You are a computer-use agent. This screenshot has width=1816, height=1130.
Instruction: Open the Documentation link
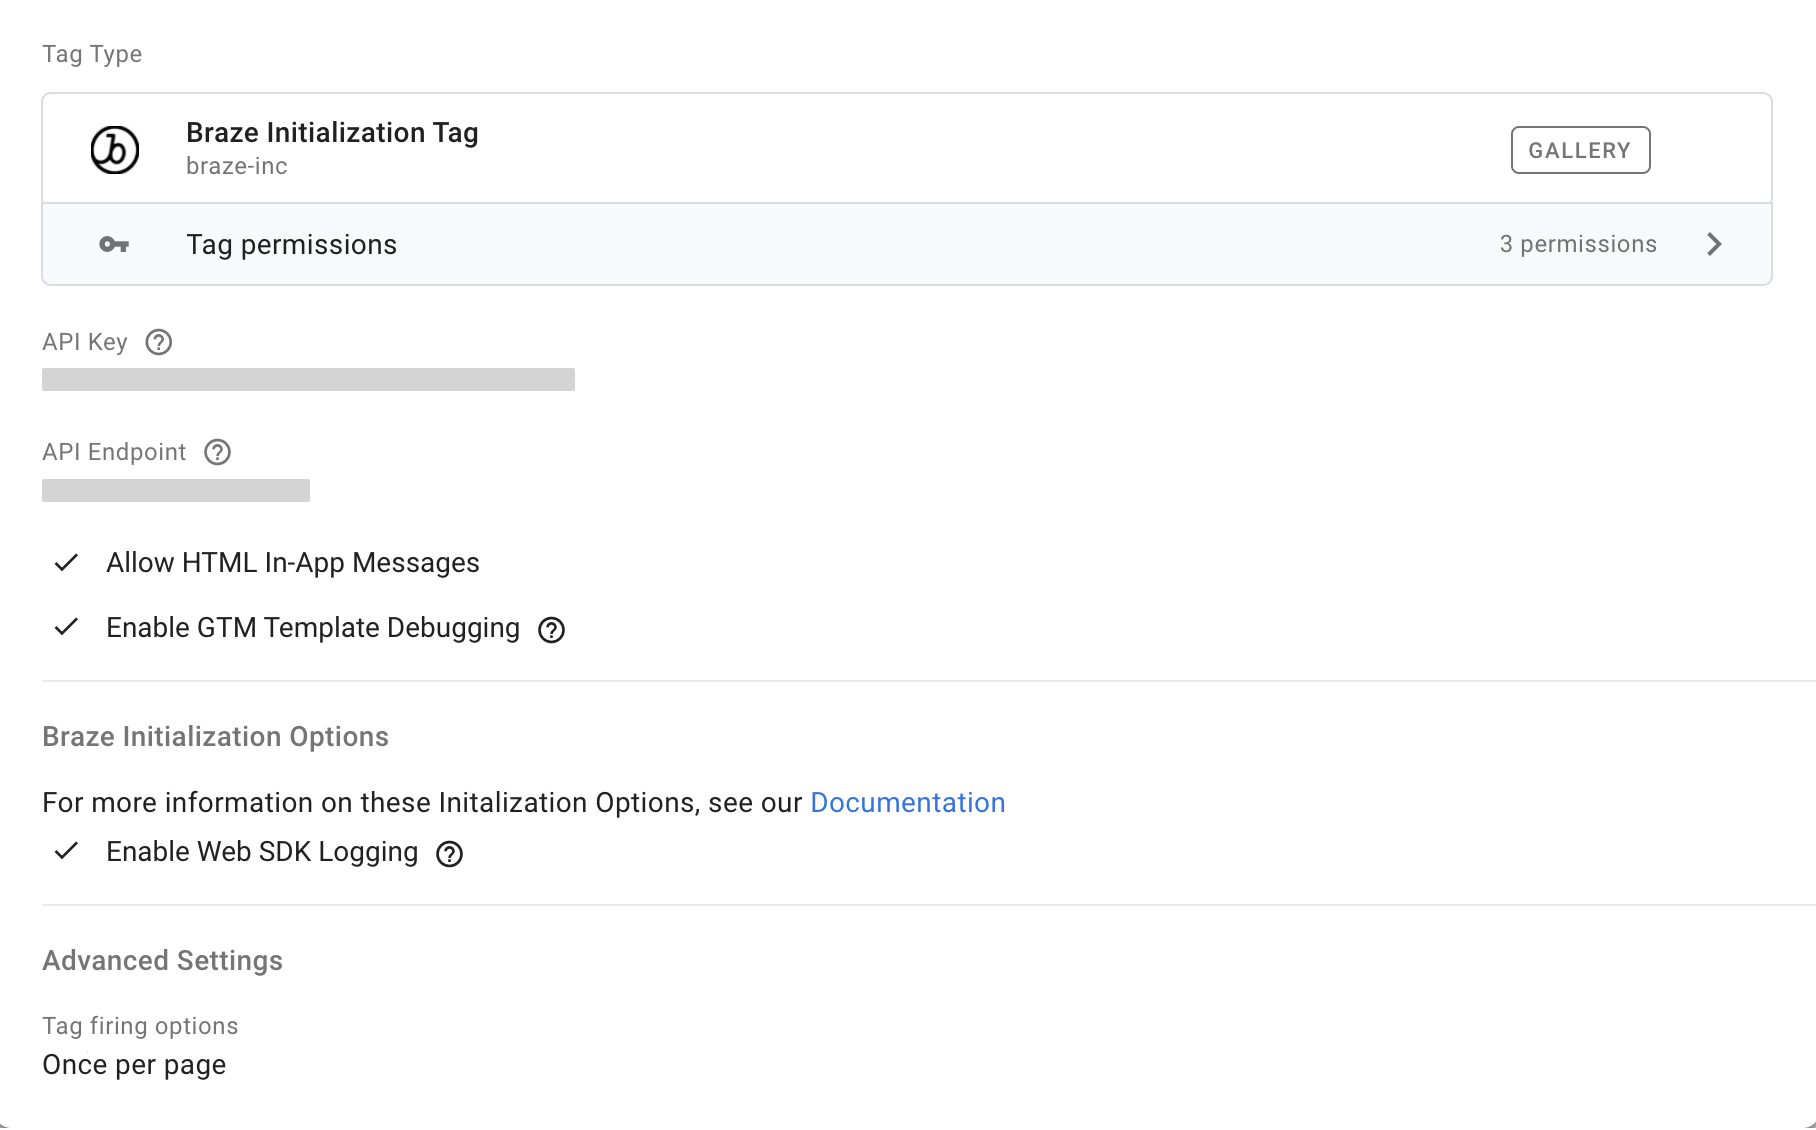click(x=907, y=802)
